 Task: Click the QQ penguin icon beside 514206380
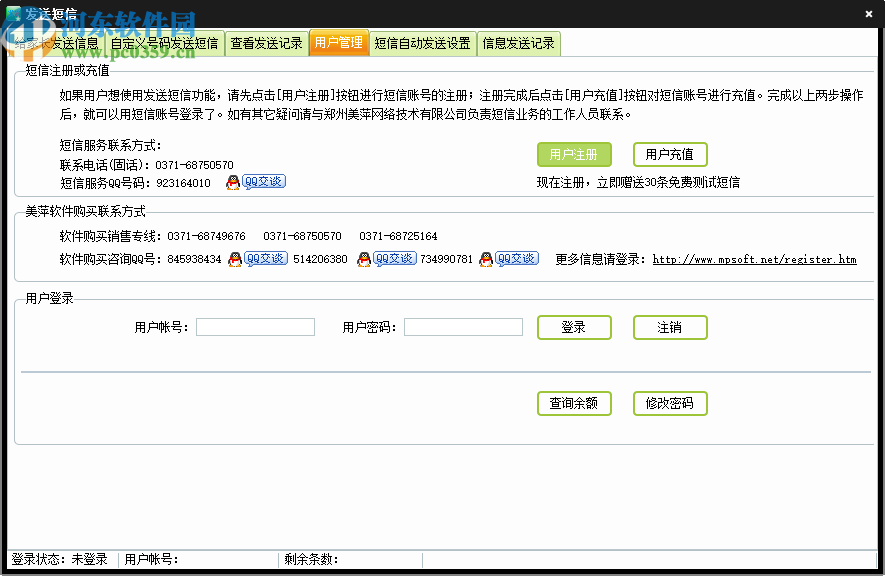tap(363, 258)
